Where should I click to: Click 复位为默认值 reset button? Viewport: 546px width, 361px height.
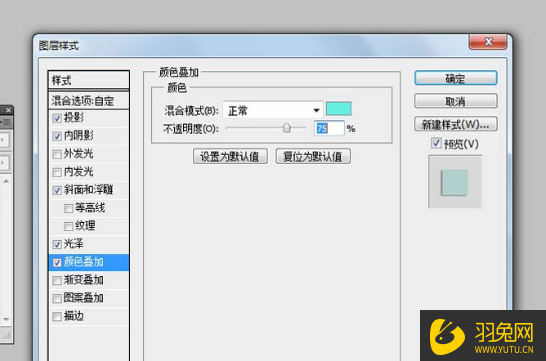(x=313, y=156)
